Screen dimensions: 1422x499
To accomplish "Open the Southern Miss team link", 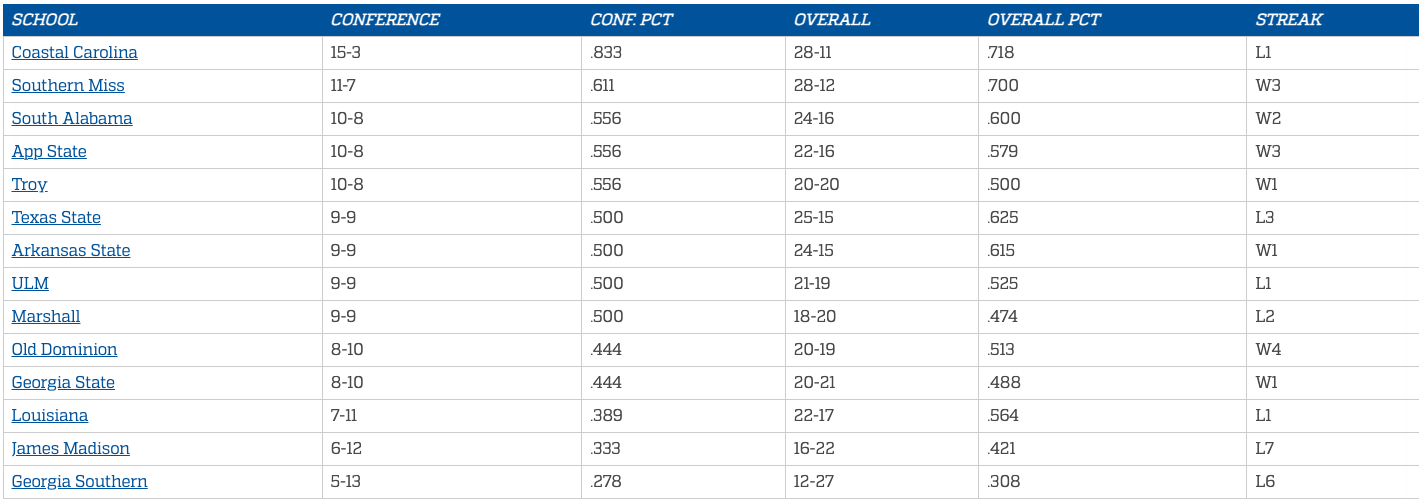I will pos(68,85).
